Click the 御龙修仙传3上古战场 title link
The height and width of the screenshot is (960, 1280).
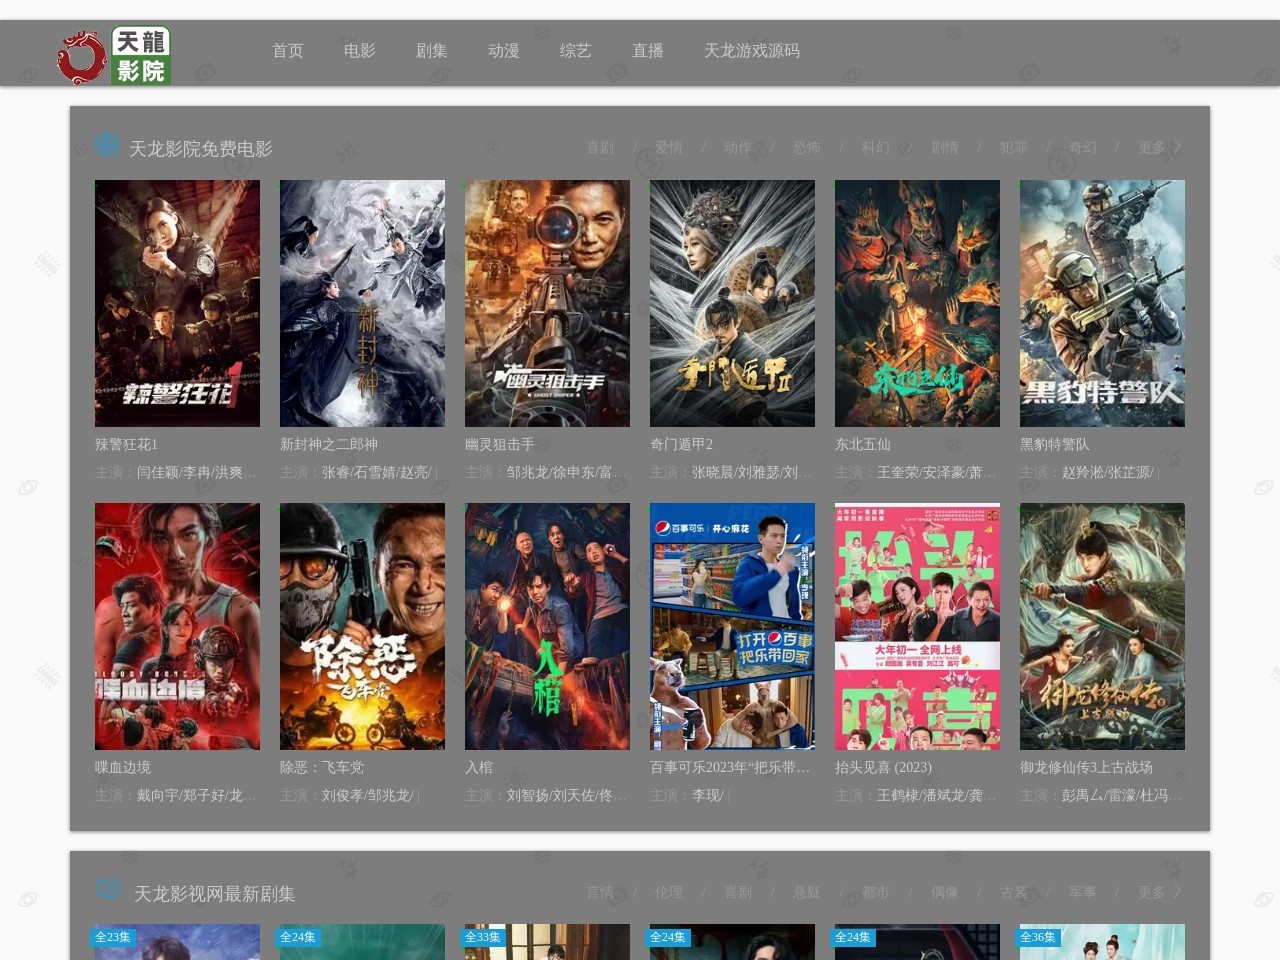1086,767
